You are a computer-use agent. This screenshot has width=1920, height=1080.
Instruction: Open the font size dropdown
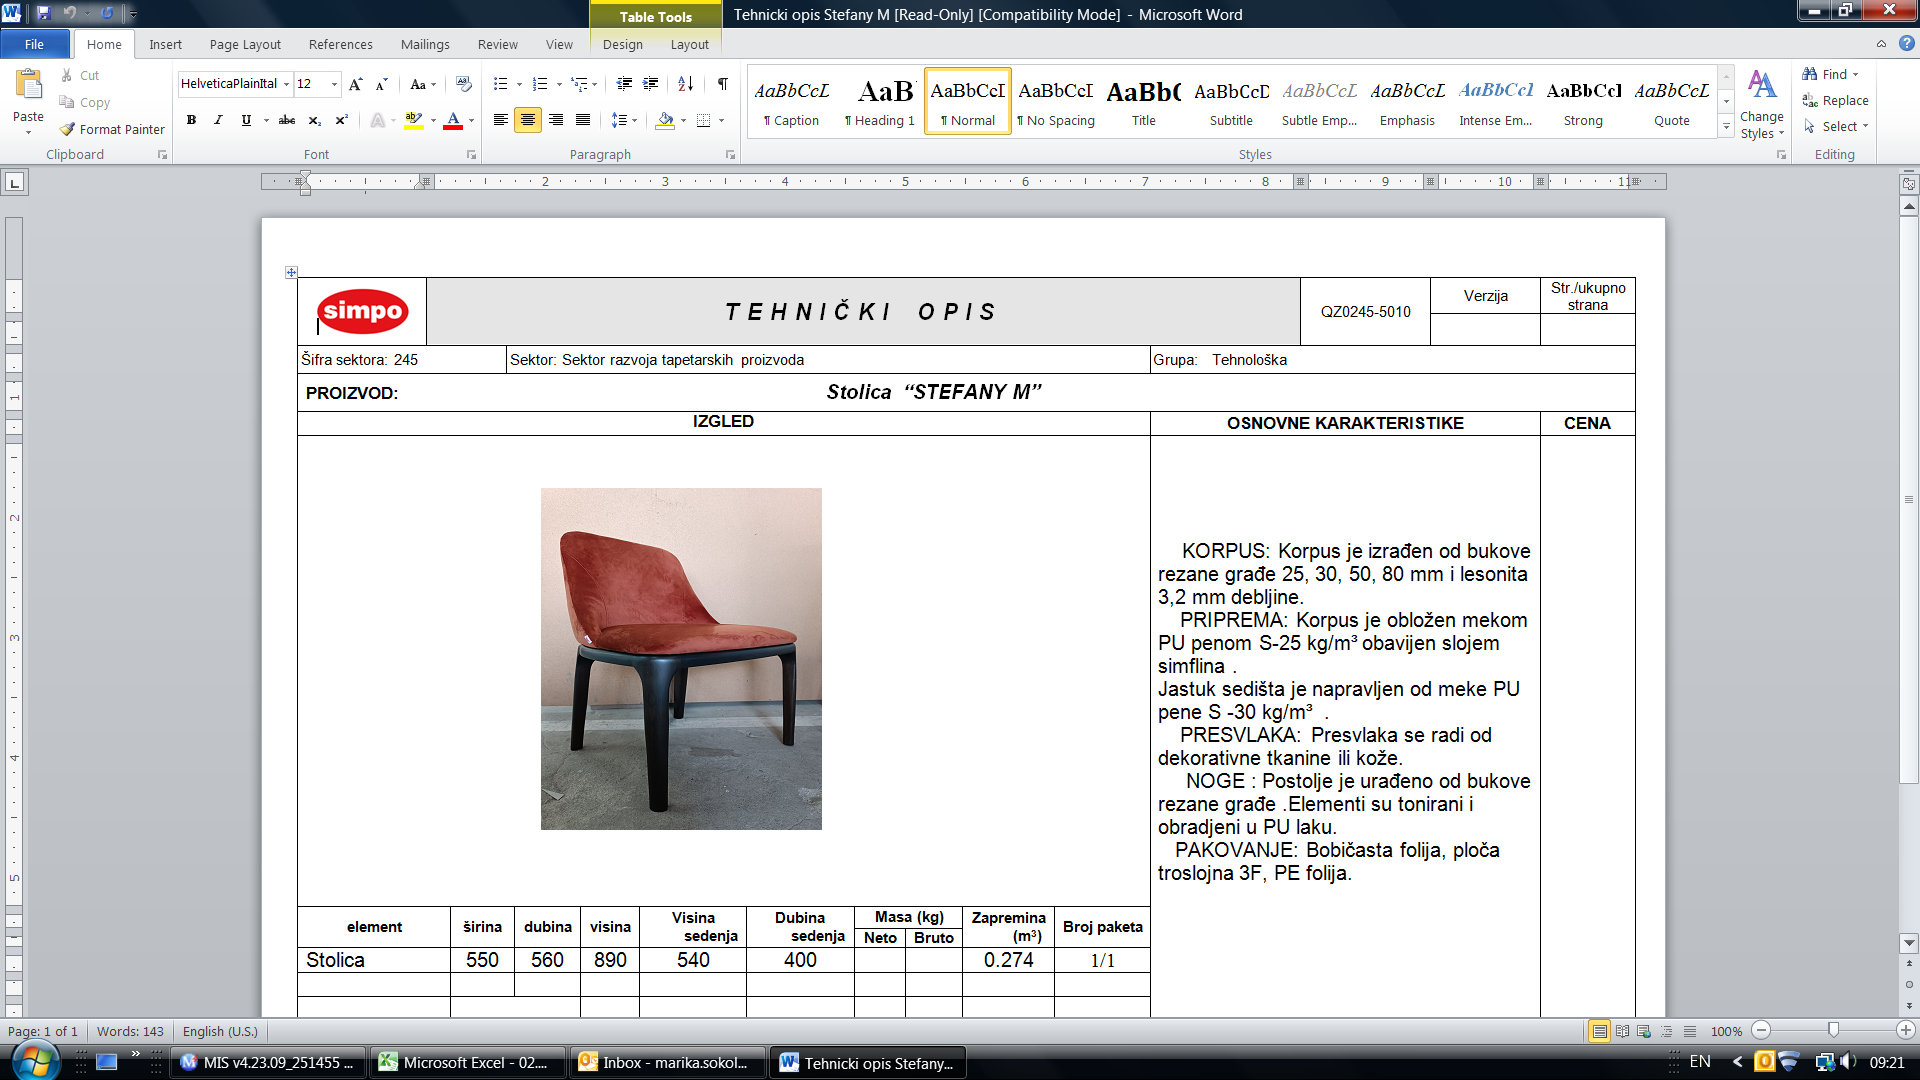[x=334, y=84]
